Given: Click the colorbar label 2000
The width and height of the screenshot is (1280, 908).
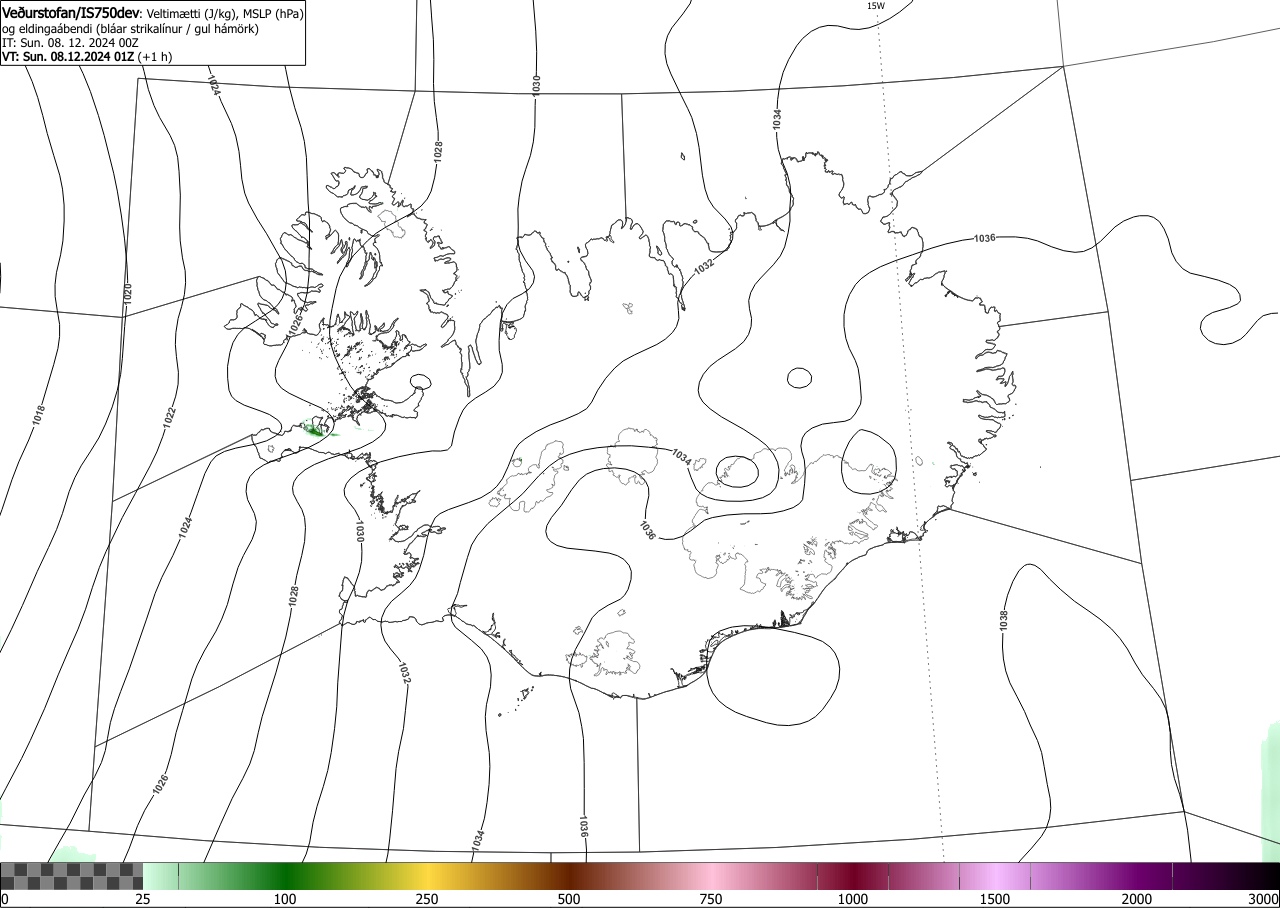Looking at the screenshot, I should tap(1137, 899).
